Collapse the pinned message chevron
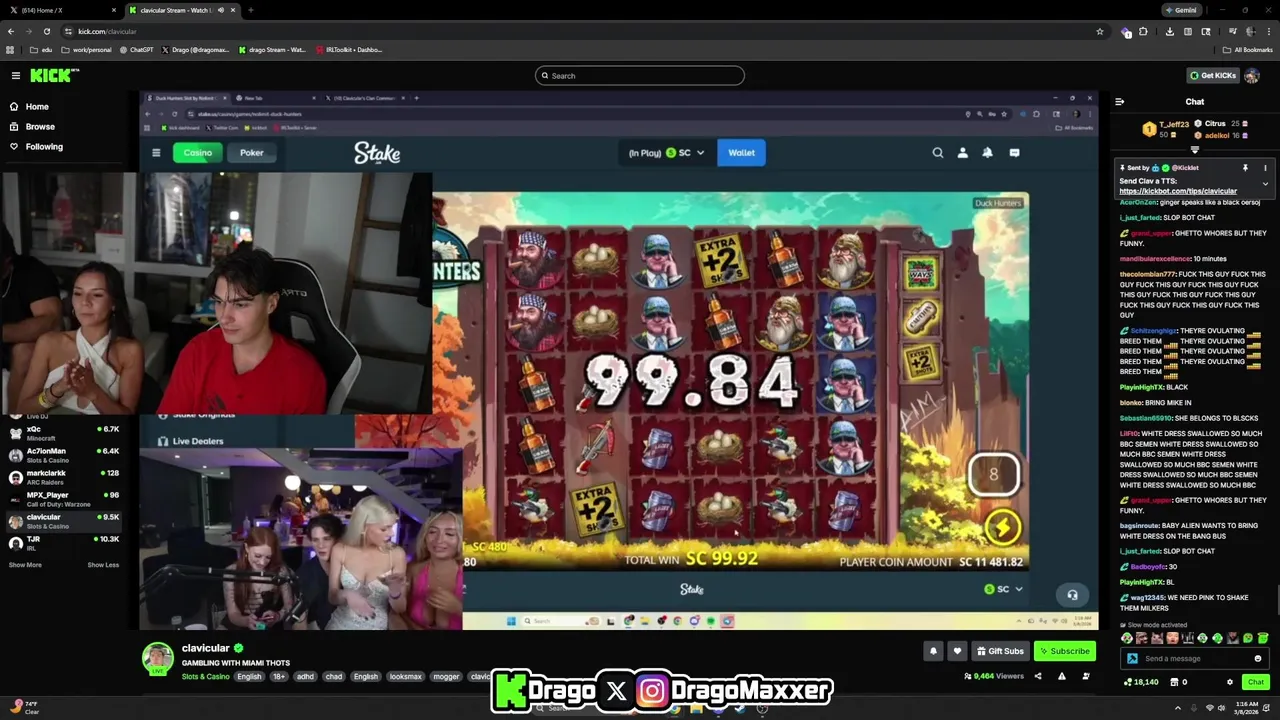Screen dimensions: 1280x720 click(x=1264, y=184)
